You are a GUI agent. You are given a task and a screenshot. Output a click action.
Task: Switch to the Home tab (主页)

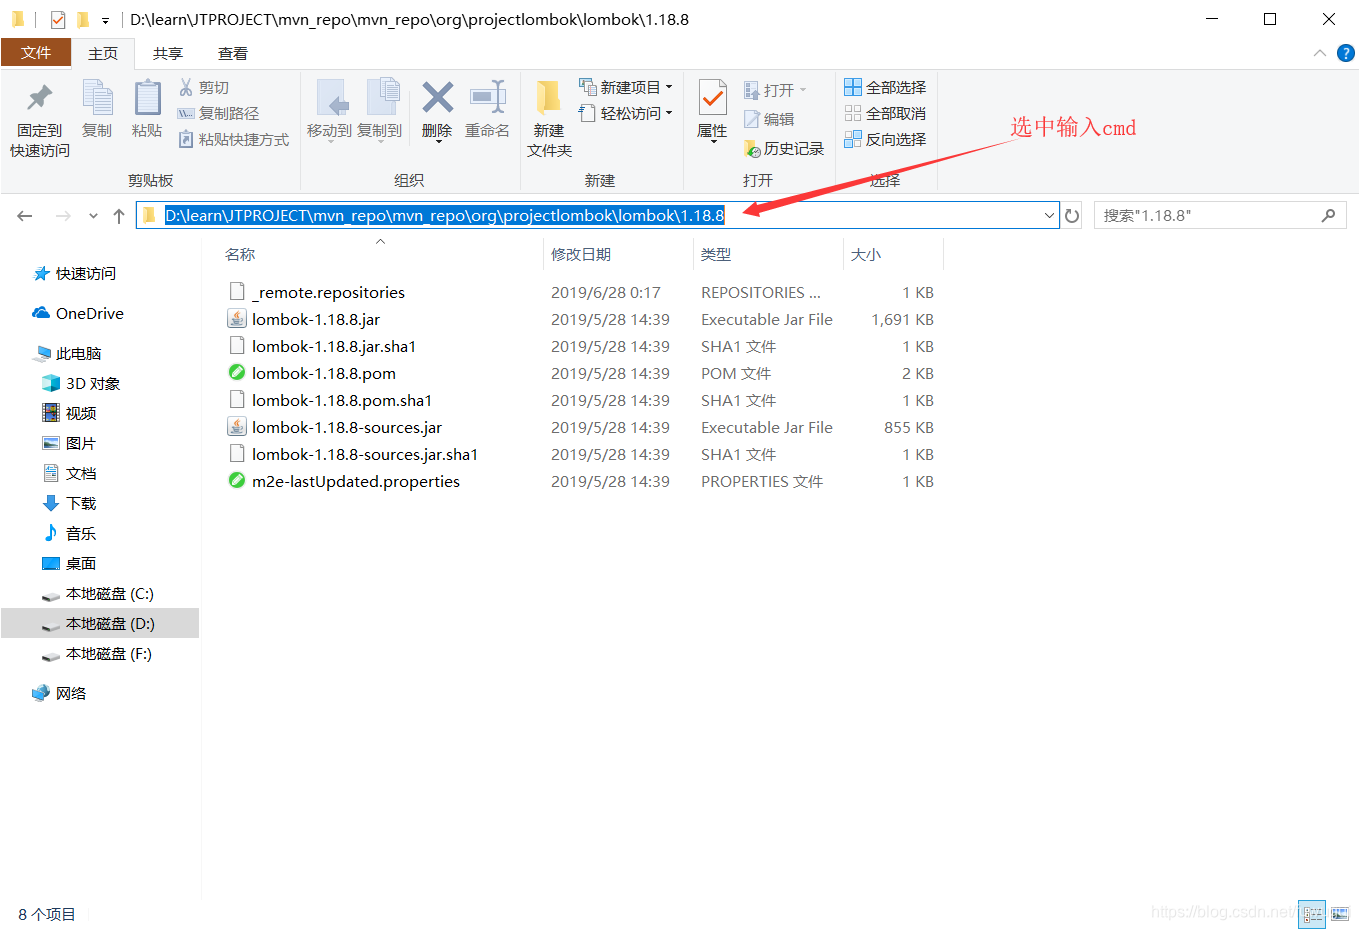[103, 54]
